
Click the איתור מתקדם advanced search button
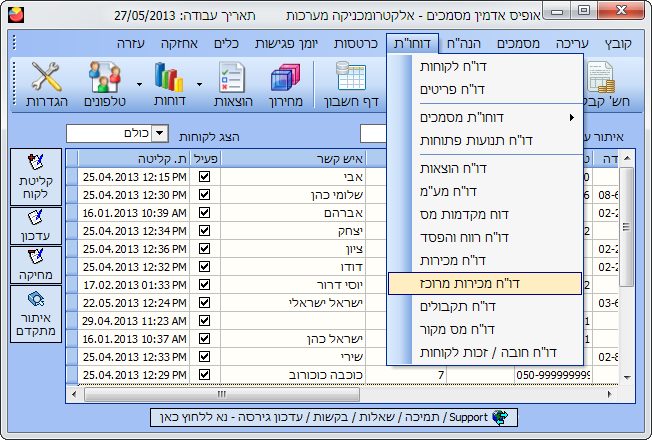point(36,314)
